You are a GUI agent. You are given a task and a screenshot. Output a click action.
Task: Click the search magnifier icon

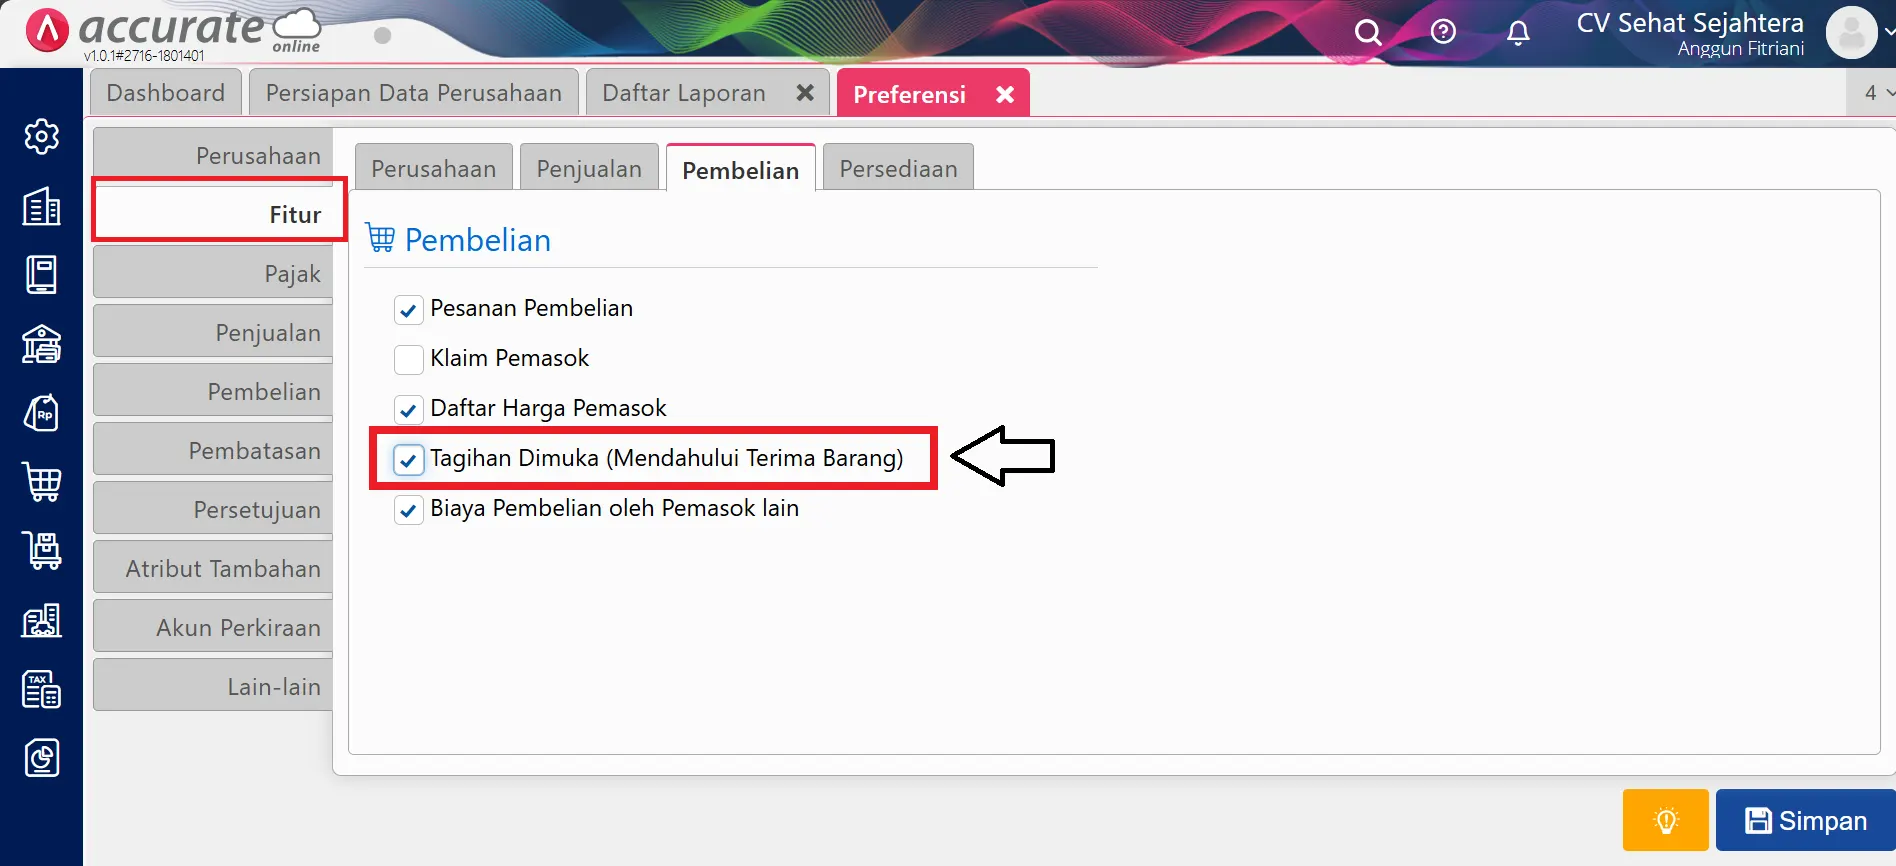(x=1368, y=33)
